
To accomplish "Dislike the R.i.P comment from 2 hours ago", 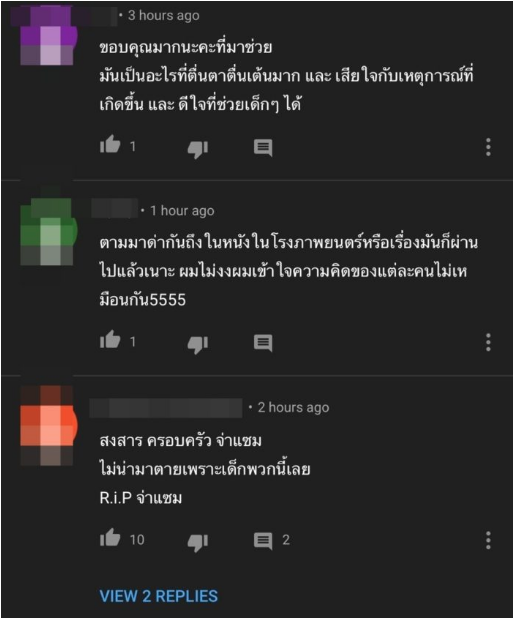I will click(x=197, y=542).
